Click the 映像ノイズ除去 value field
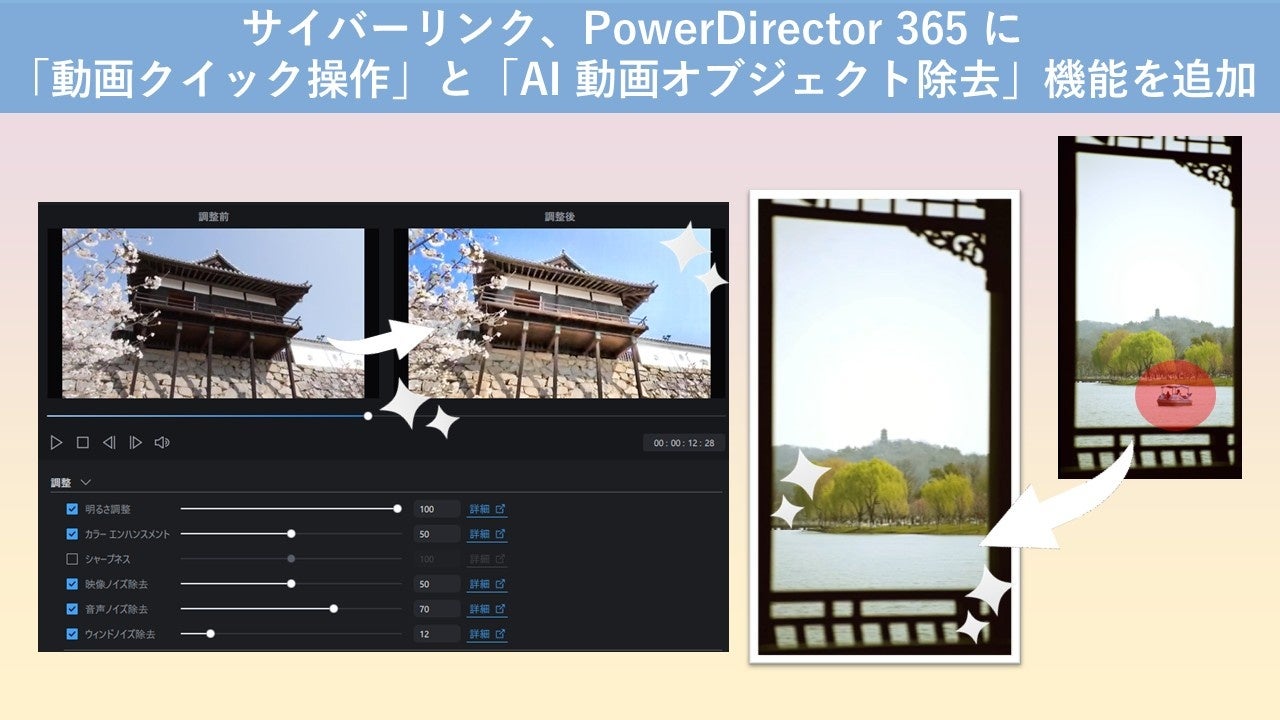1280x720 pixels. pyautogui.click(x=437, y=584)
